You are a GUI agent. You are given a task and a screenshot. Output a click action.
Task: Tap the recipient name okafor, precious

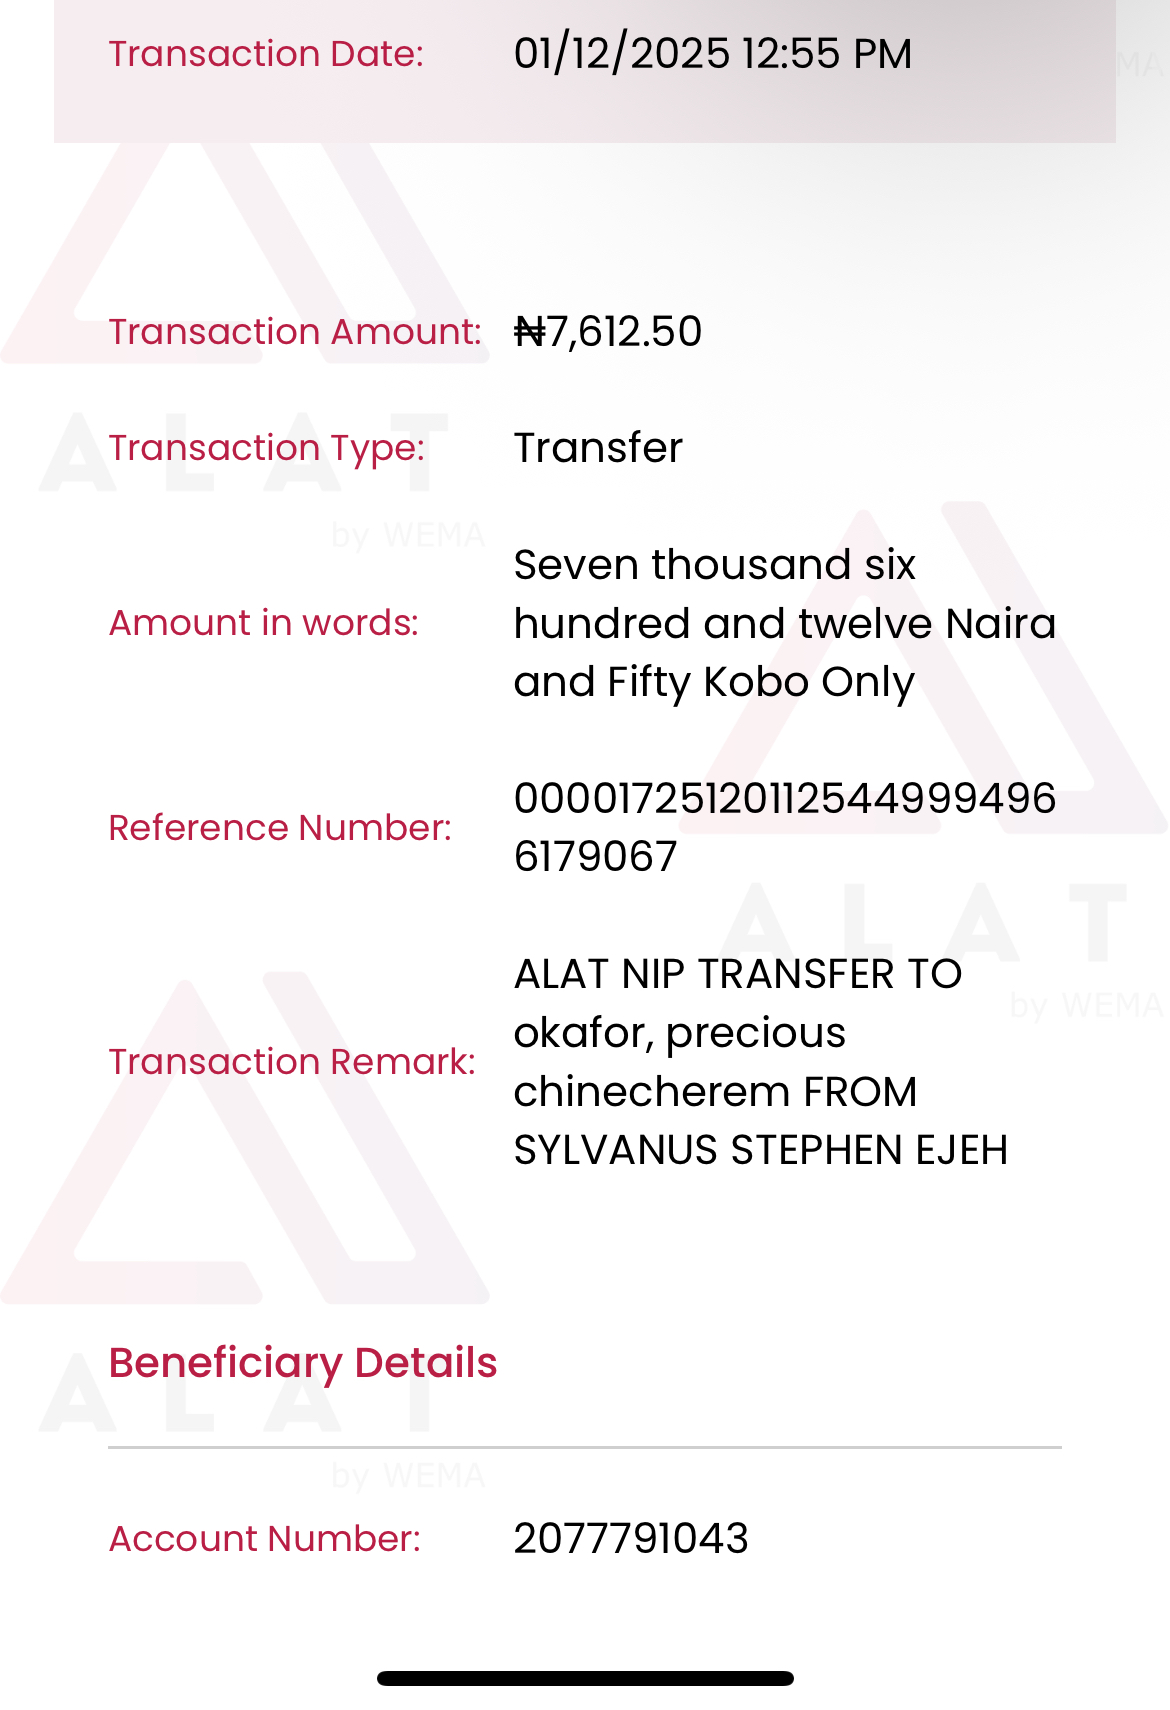point(680,1033)
